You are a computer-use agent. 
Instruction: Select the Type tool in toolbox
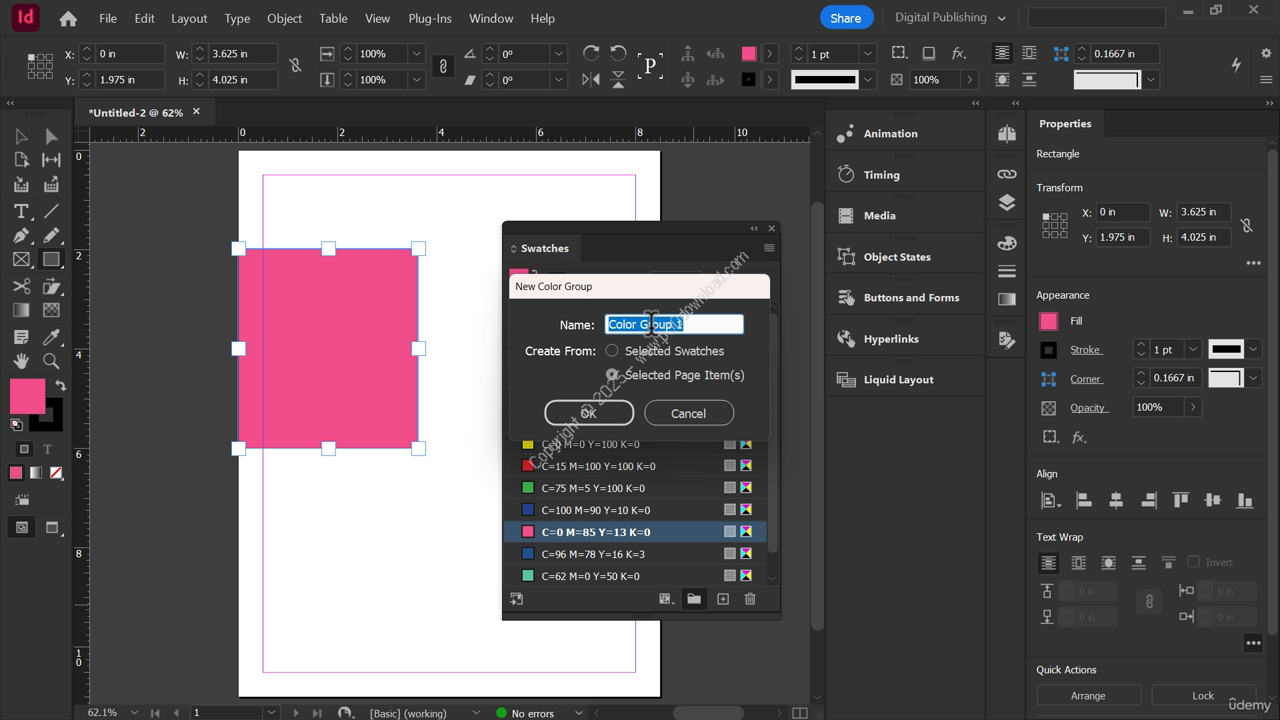coord(21,211)
